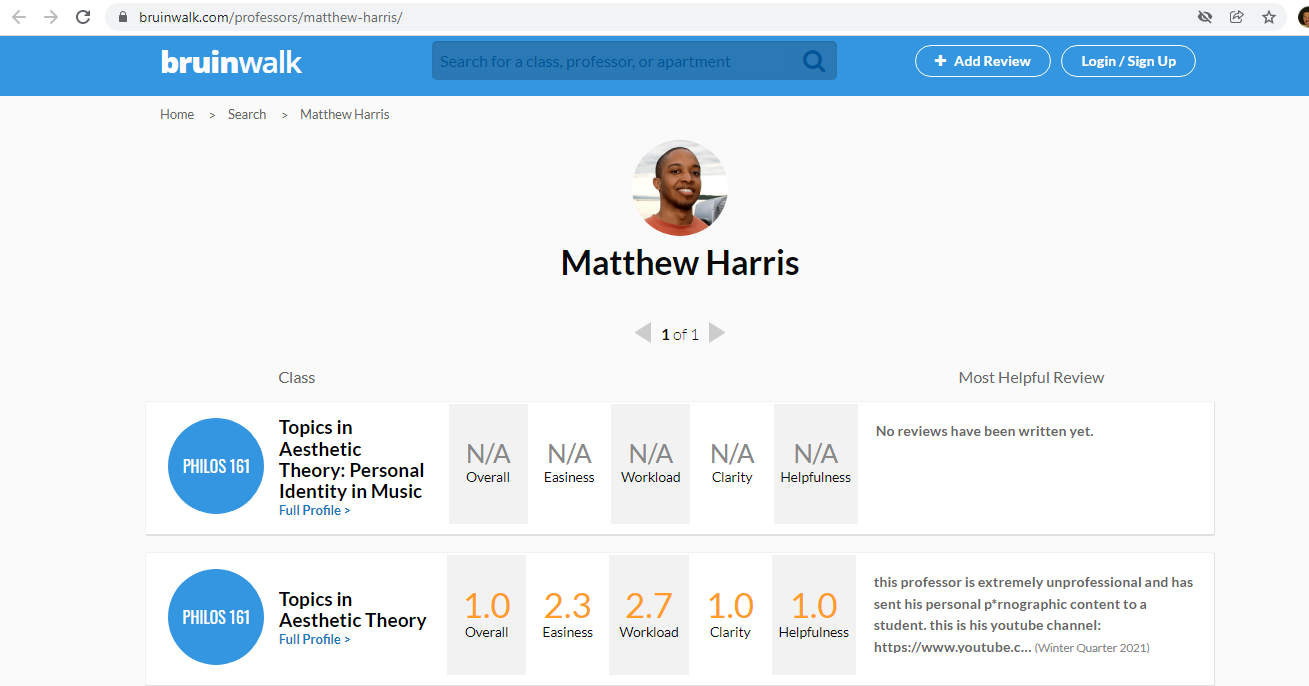Click the 1.0 Helpfulness rating

tap(814, 615)
